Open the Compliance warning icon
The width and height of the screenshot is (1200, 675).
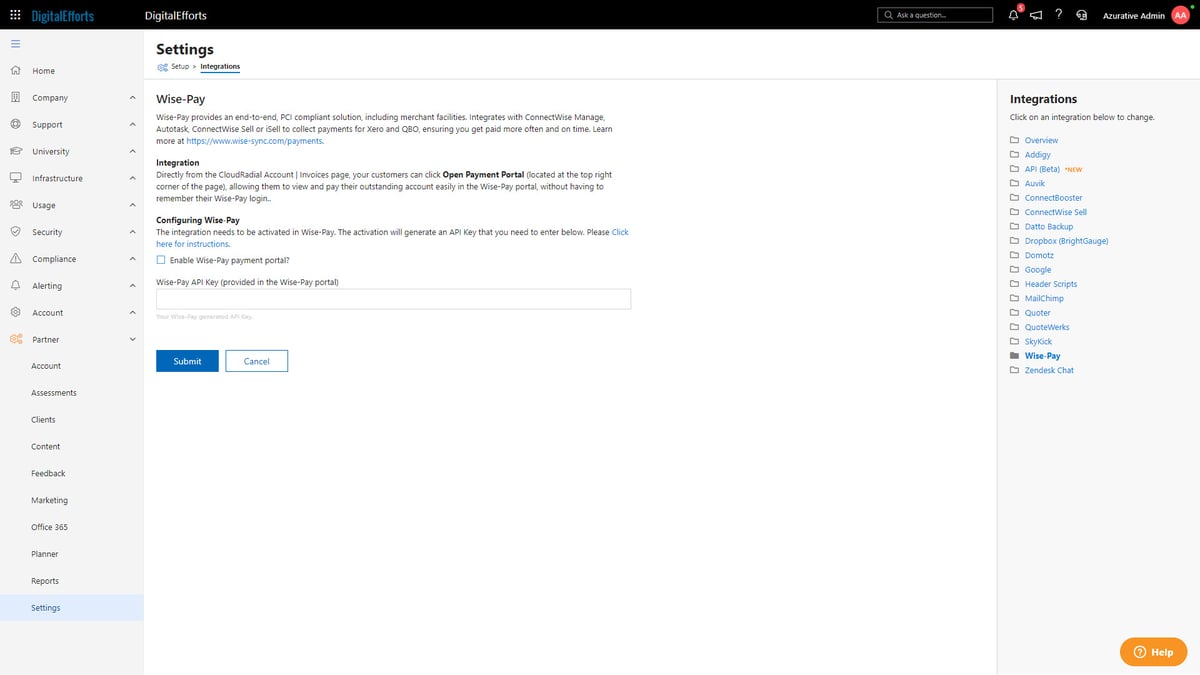pyautogui.click(x=16, y=258)
